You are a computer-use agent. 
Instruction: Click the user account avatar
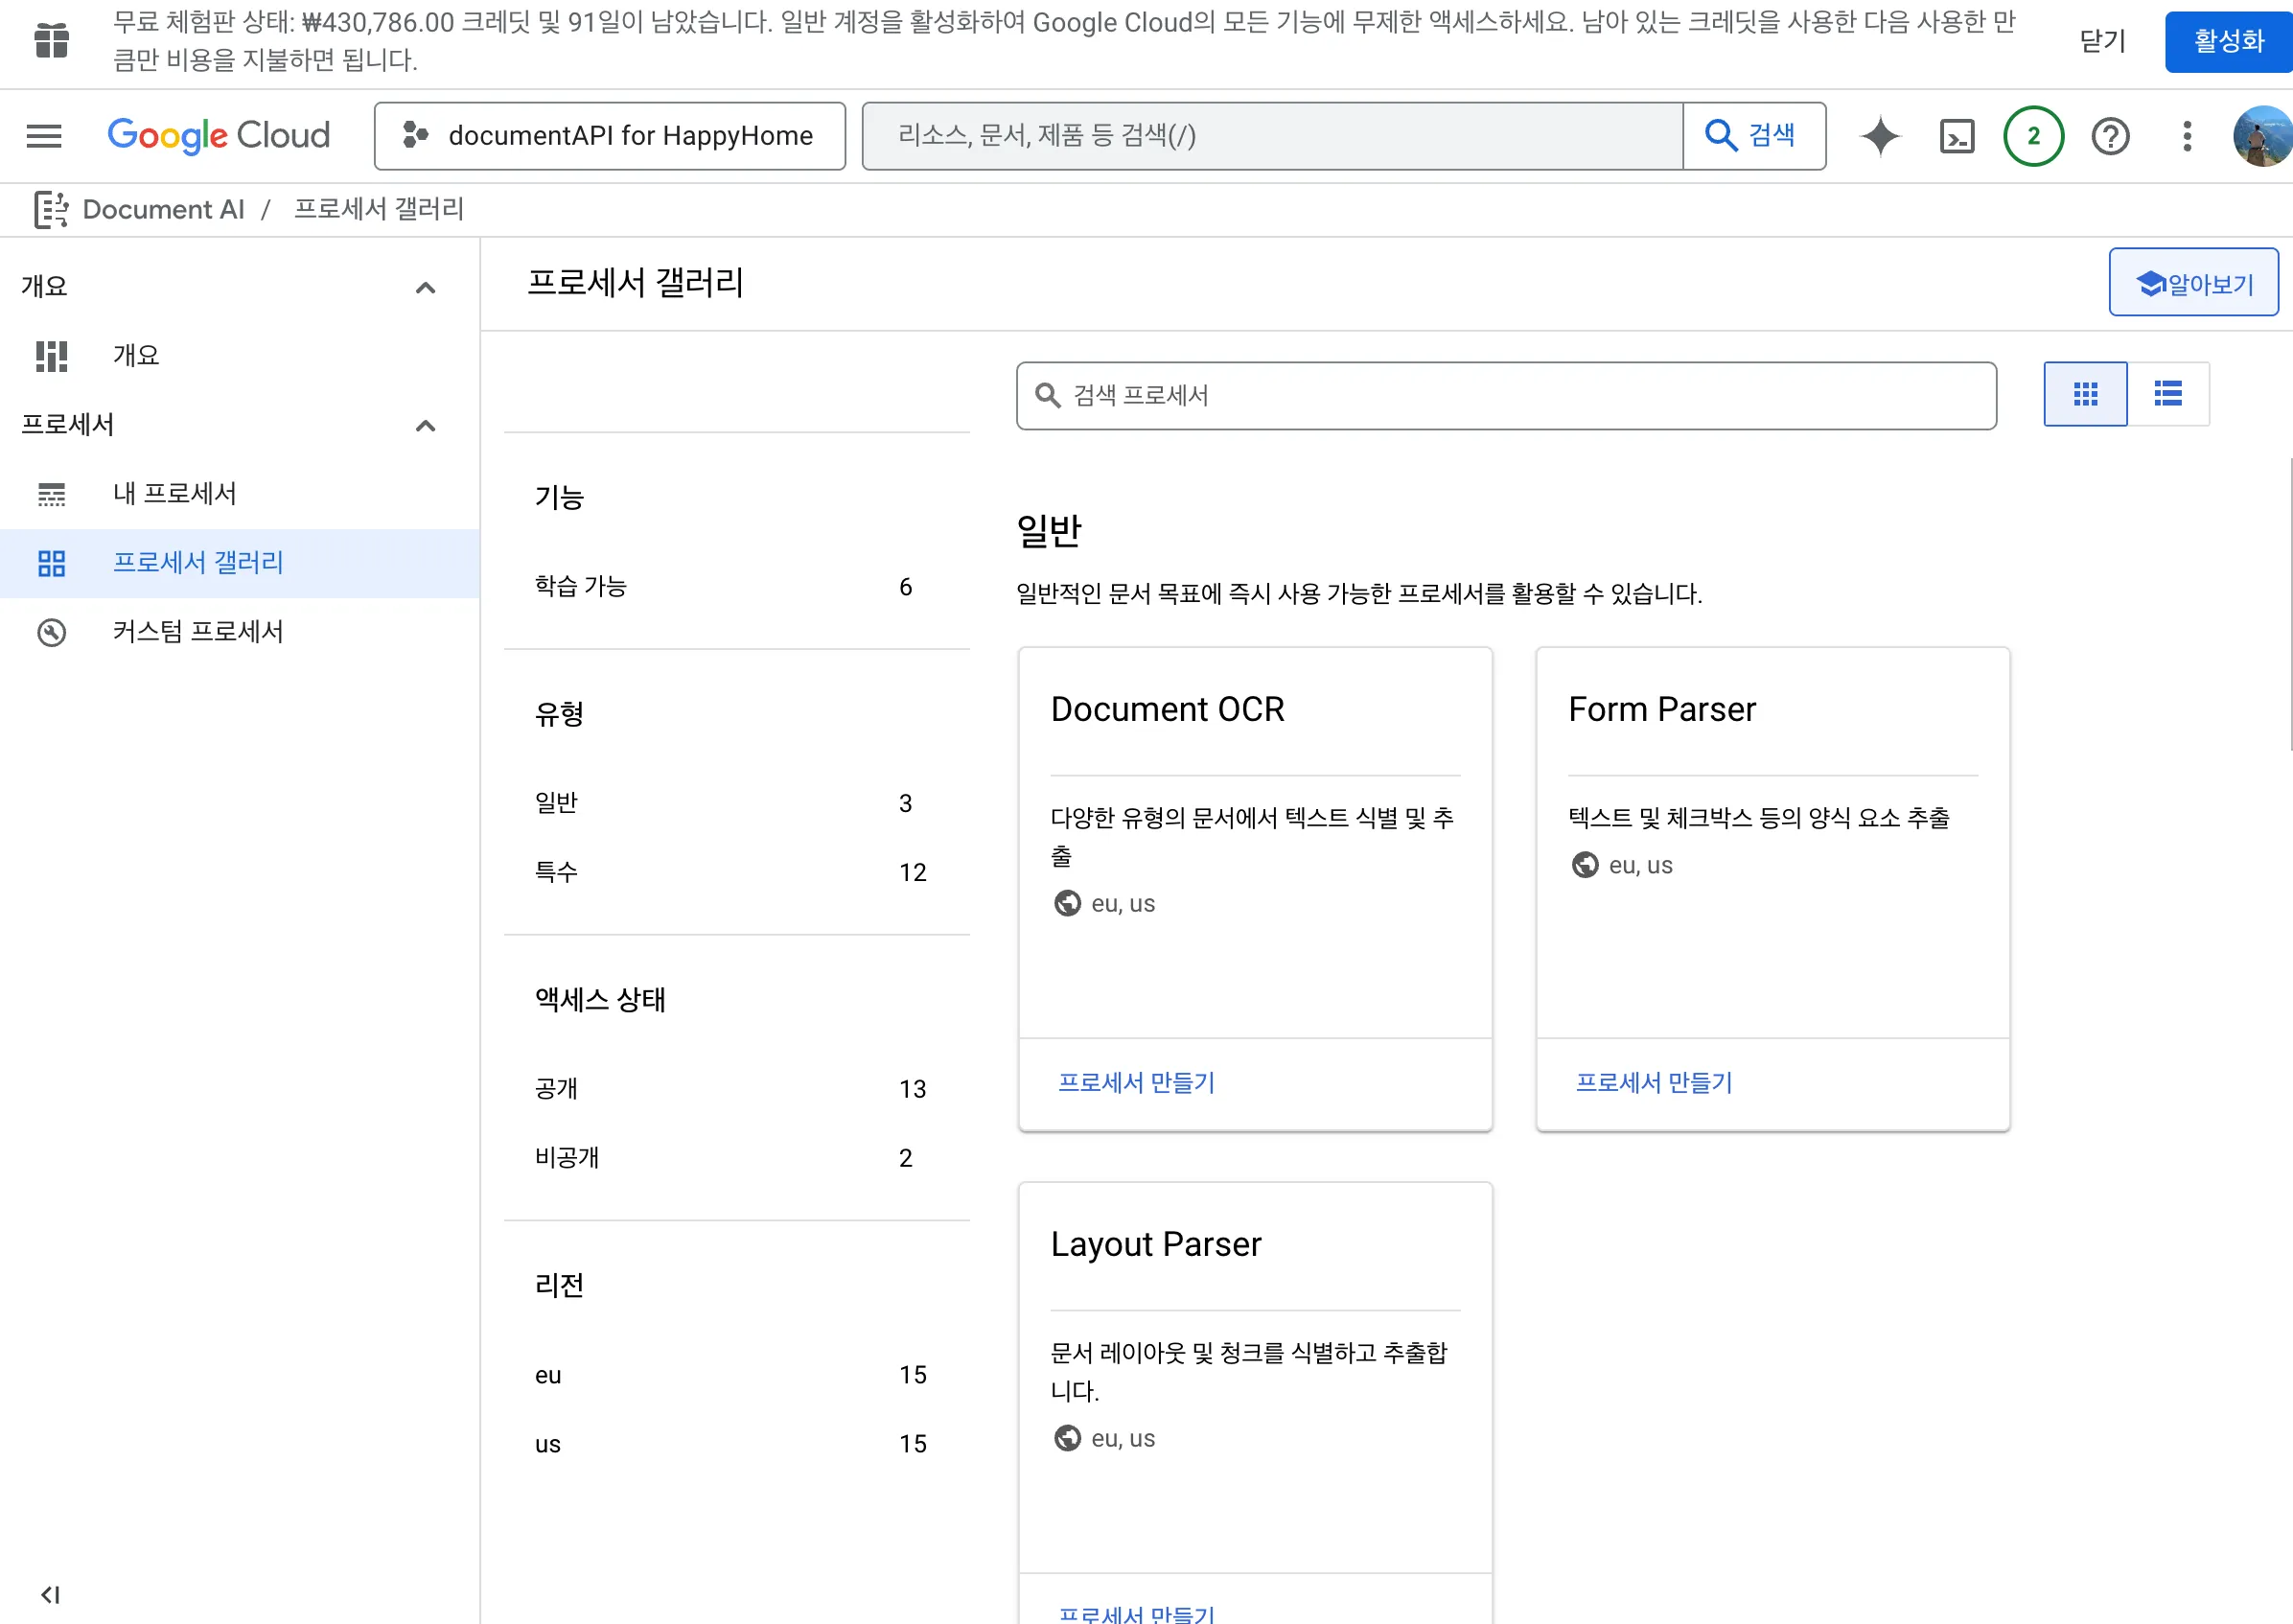(x=2262, y=136)
